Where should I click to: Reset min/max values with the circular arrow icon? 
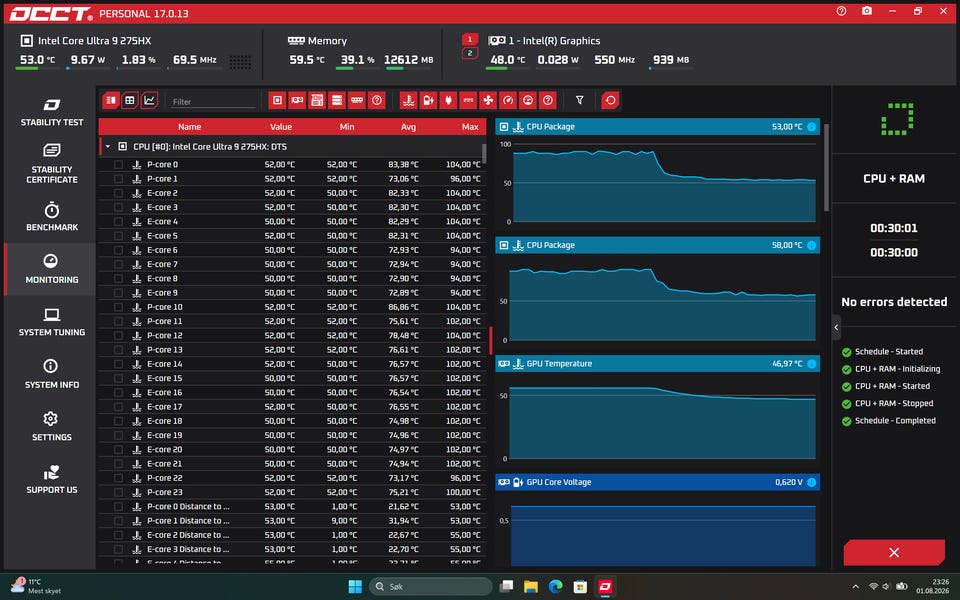(610, 100)
